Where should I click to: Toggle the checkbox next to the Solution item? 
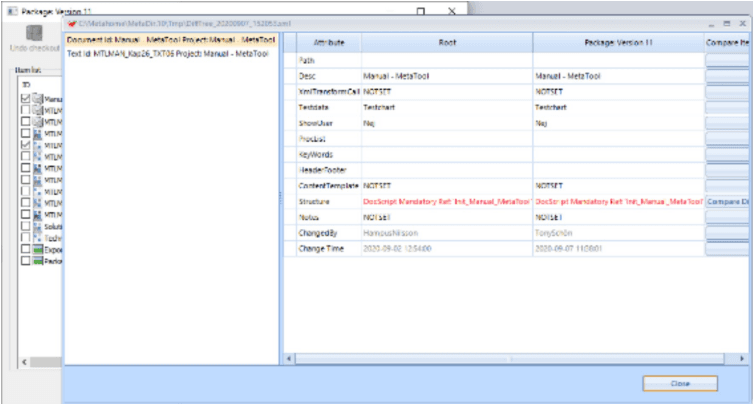pyautogui.click(x=25, y=227)
